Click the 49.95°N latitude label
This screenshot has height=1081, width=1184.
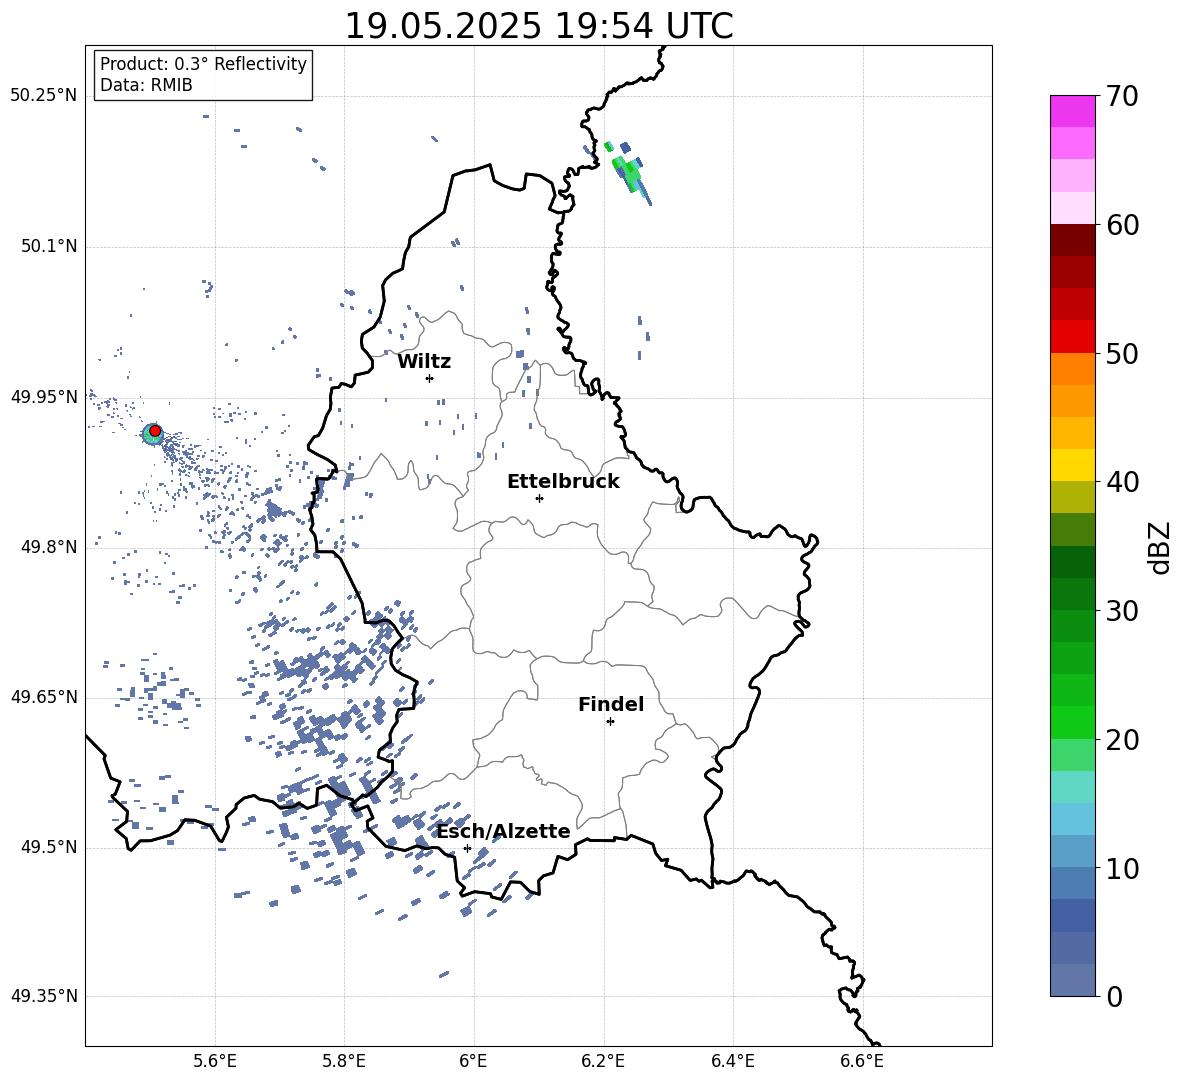tap(44, 396)
